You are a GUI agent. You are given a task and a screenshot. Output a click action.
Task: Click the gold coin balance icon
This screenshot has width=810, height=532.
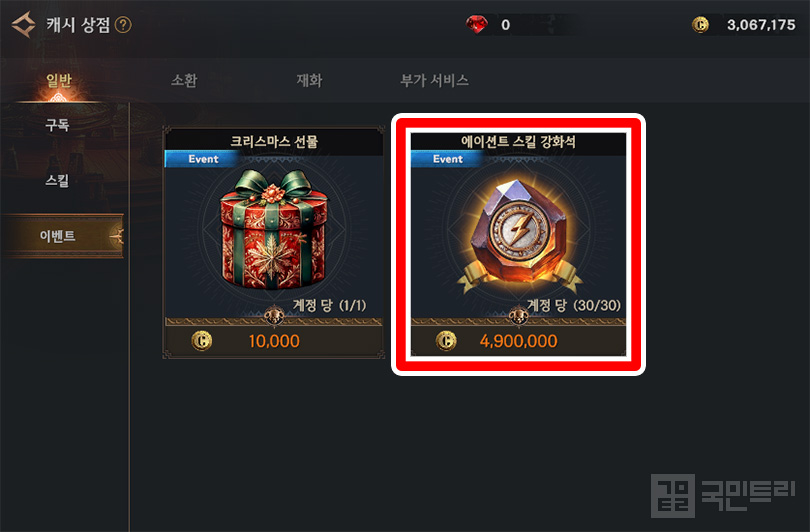[x=700, y=24]
